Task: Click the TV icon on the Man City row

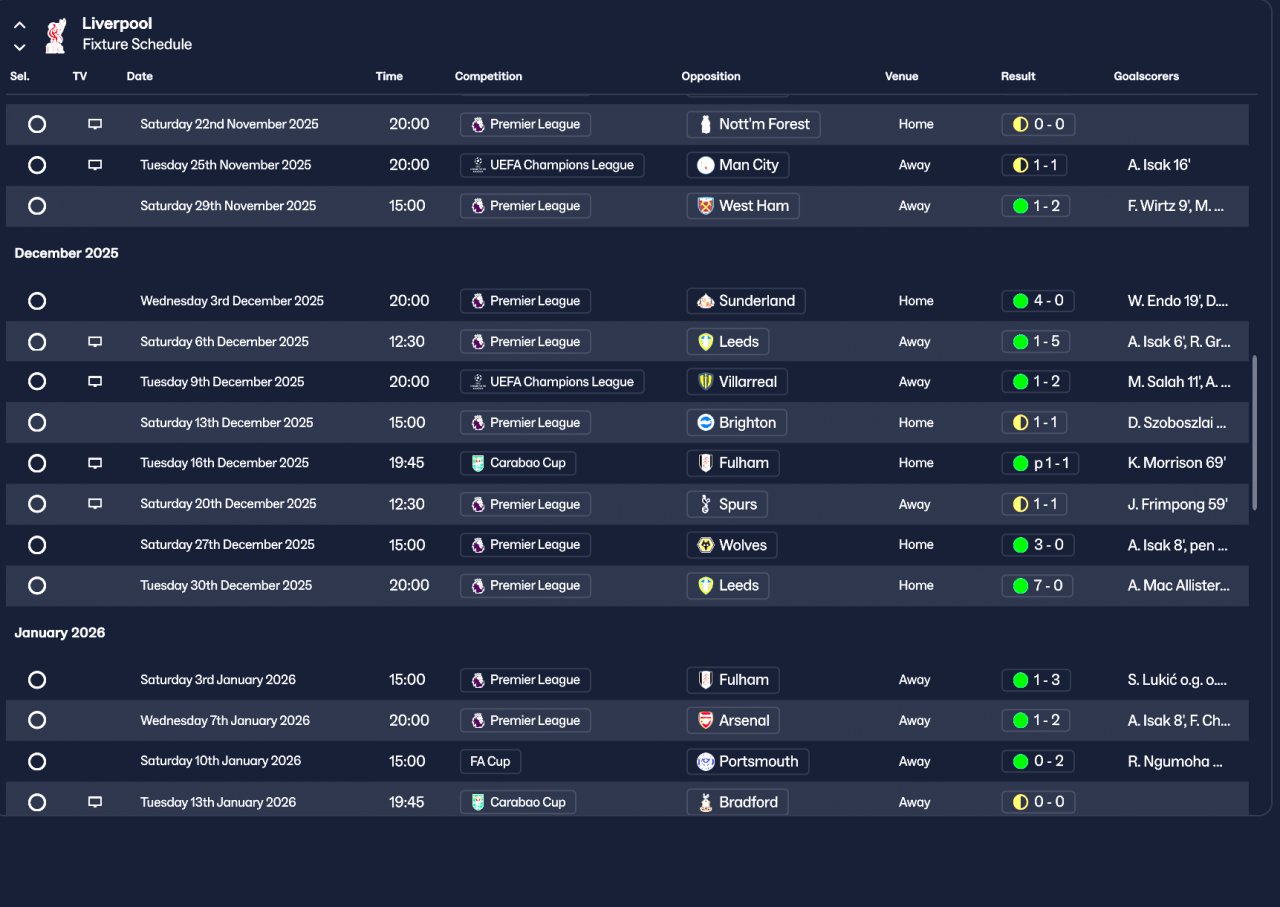Action: point(95,165)
